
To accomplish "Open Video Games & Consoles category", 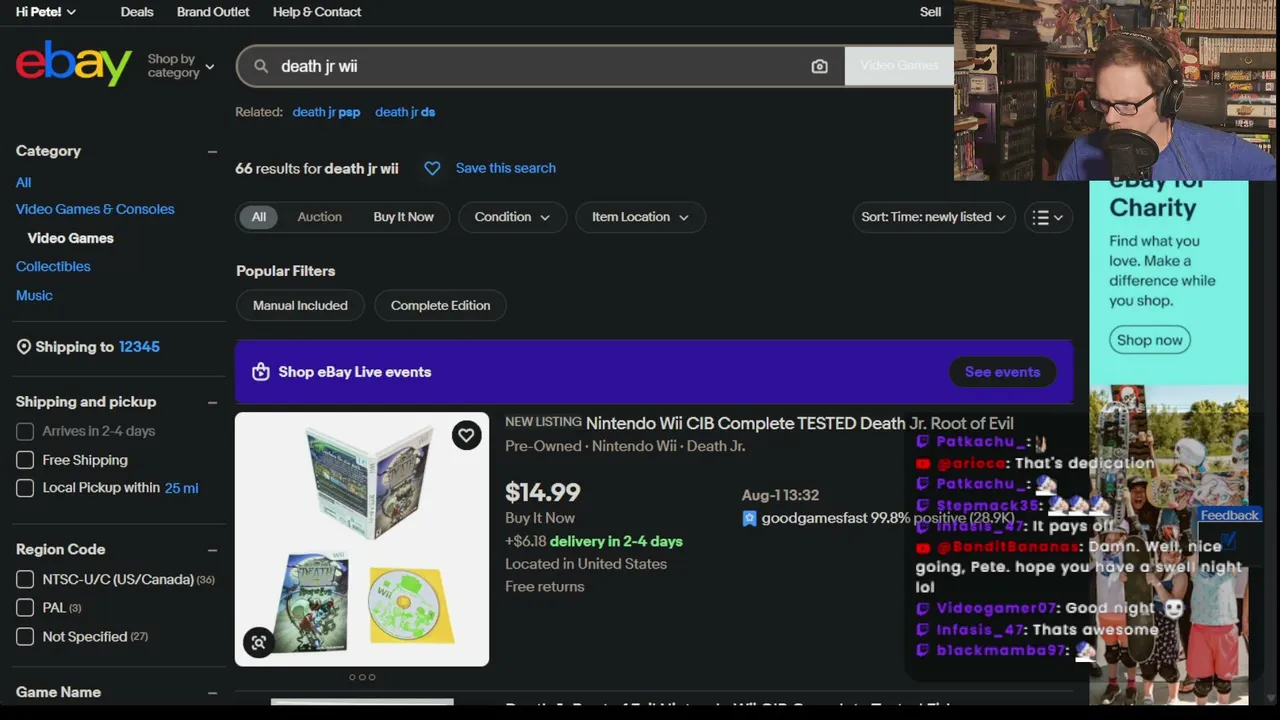I will pos(95,209).
